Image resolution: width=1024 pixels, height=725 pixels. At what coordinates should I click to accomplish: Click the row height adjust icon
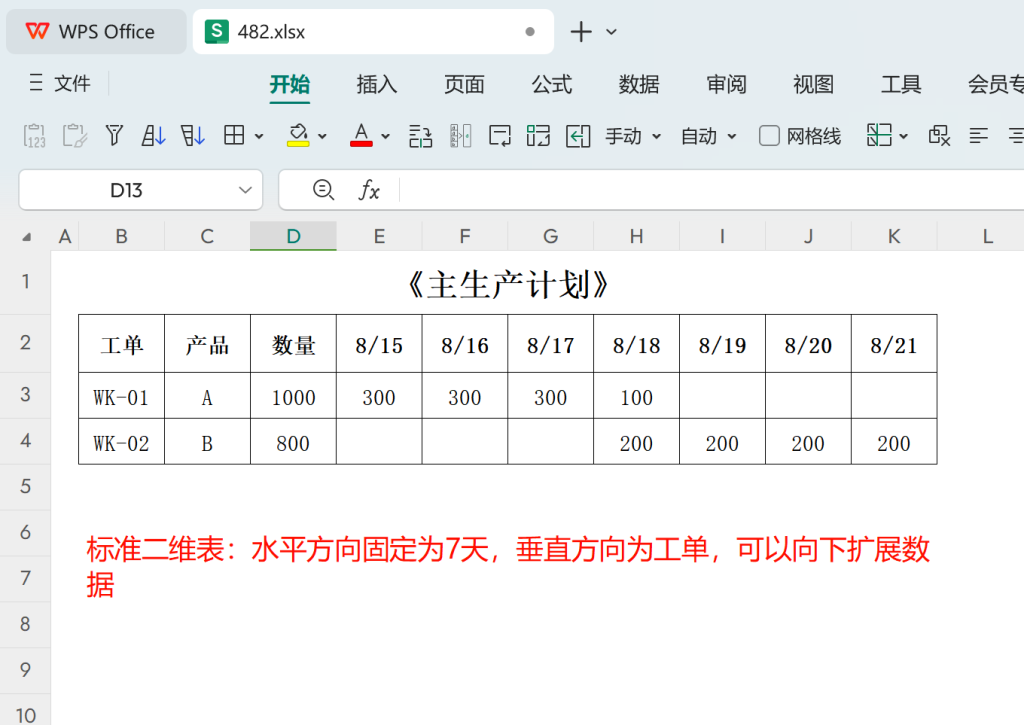coord(421,136)
